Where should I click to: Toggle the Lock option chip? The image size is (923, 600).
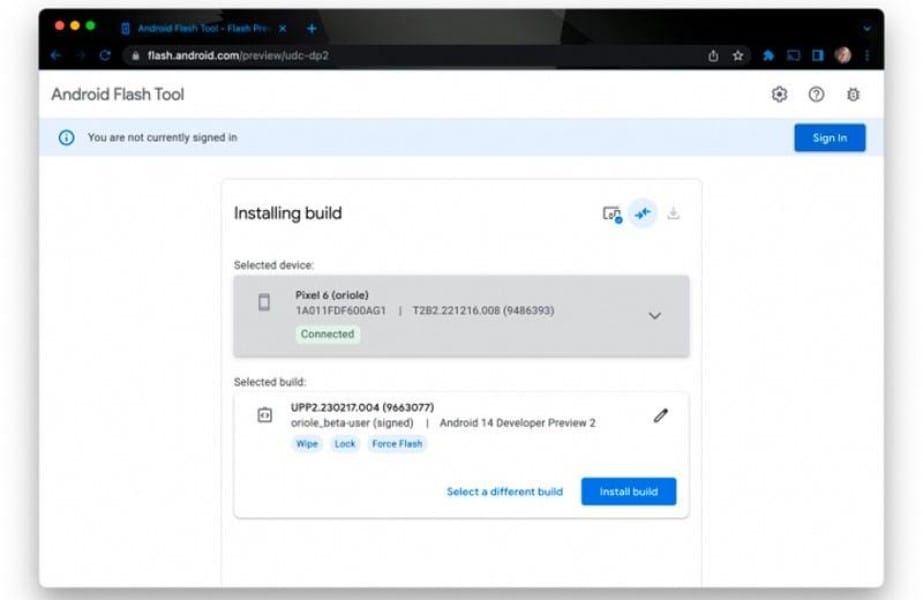pyautogui.click(x=345, y=444)
